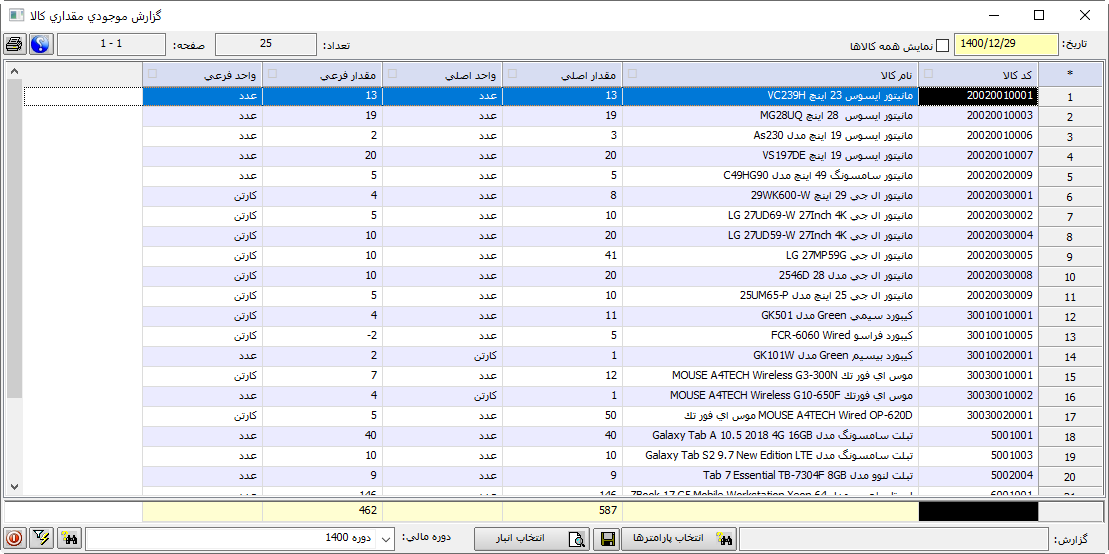Click the date field showing 1400/12/29
Viewport: 1109px width, 554px height.
coord(1006,45)
